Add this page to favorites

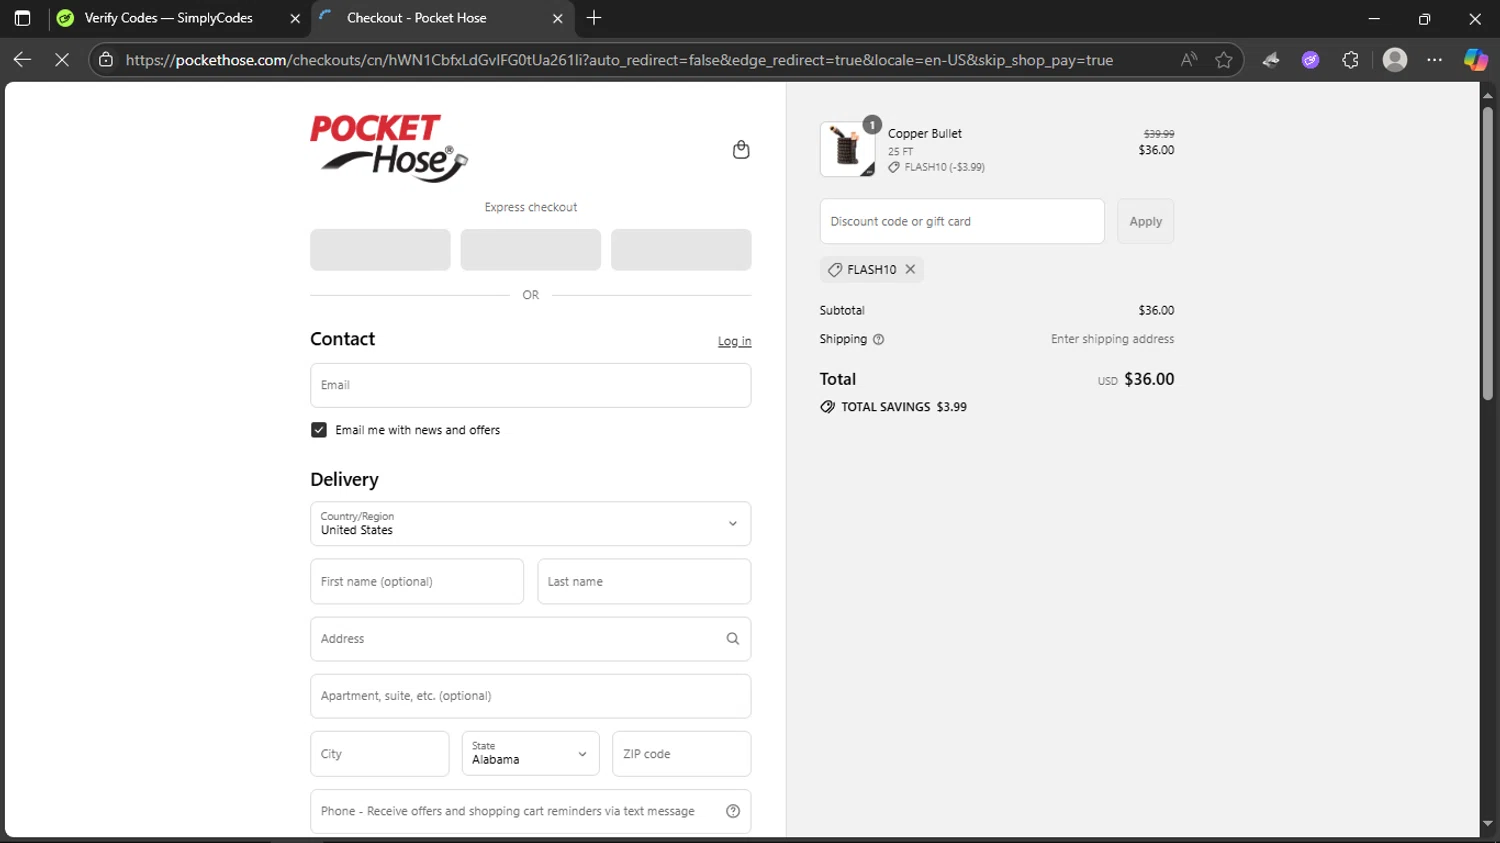click(1224, 60)
